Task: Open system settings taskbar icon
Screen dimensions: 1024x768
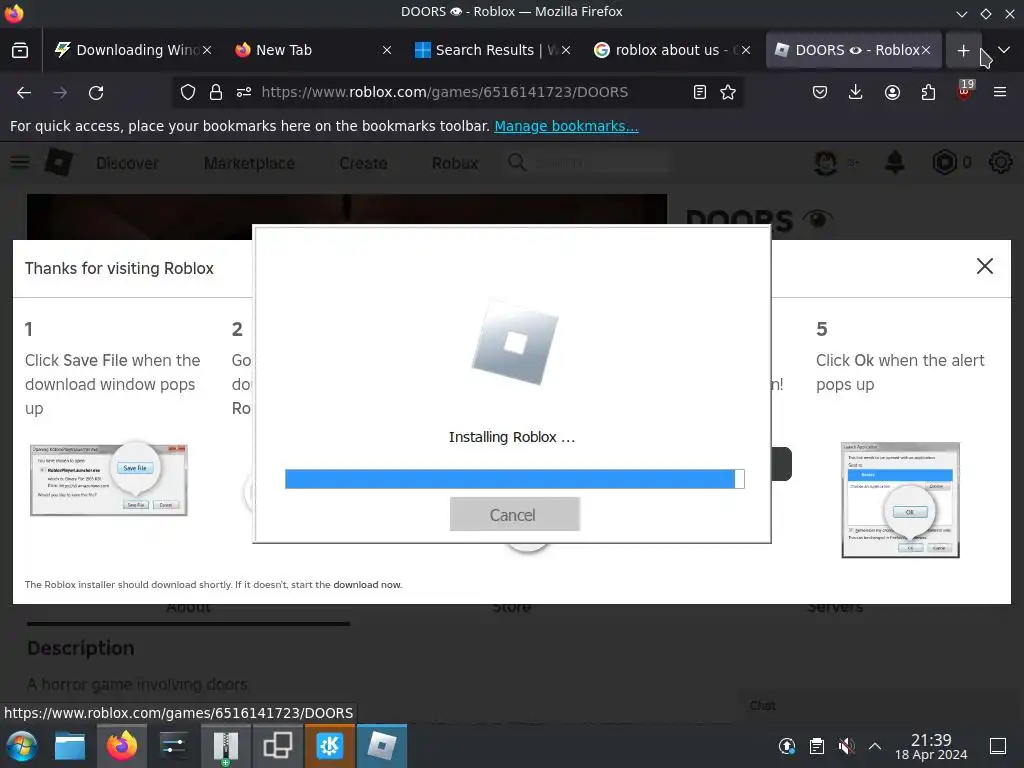Action: 173,746
